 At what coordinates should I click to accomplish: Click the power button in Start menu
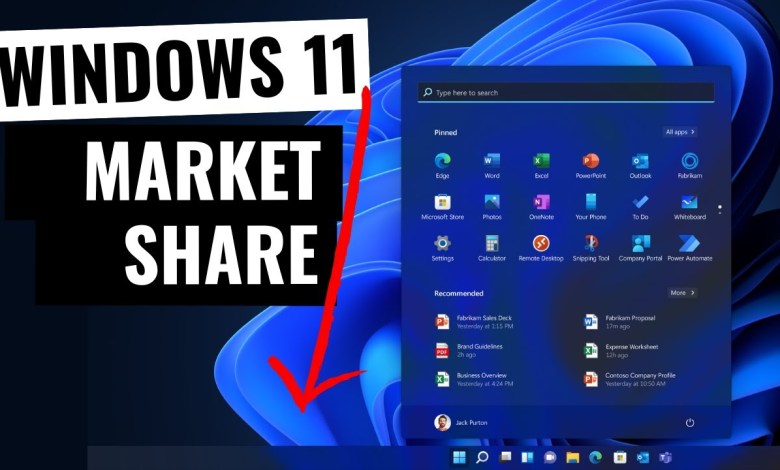click(x=689, y=423)
